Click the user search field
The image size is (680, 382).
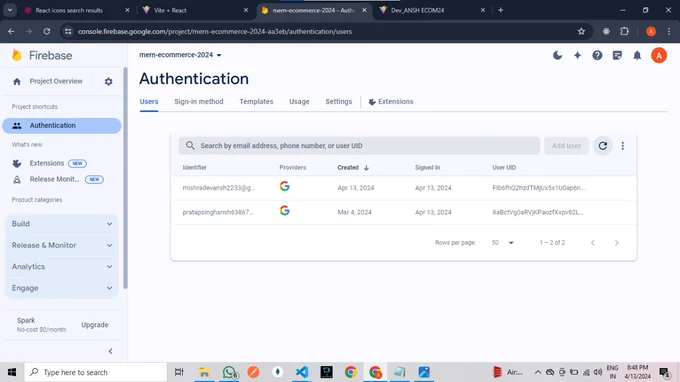[x=359, y=146]
